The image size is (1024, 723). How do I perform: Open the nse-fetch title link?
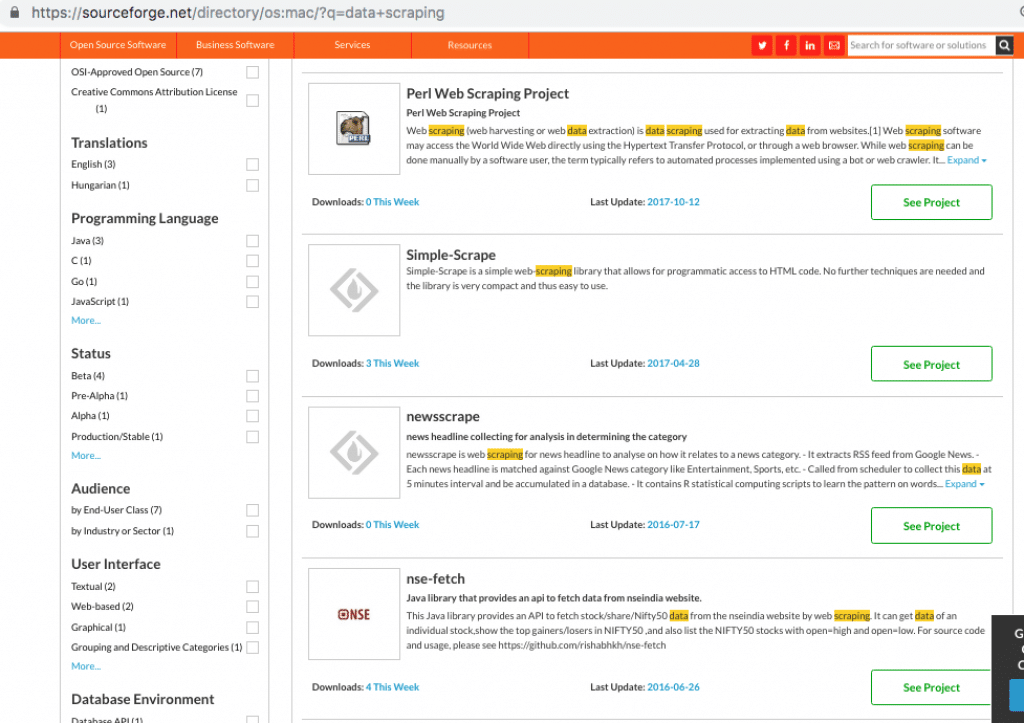point(436,579)
